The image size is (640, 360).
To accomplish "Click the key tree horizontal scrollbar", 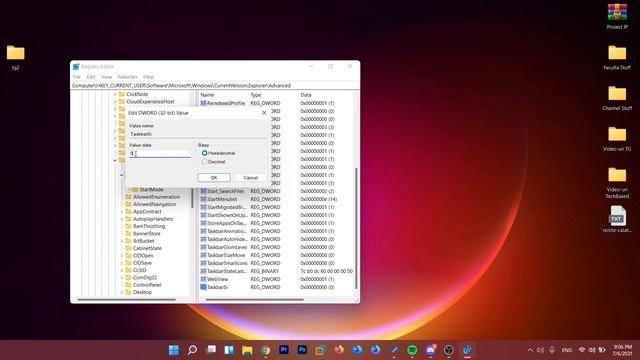I will click(127, 300).
